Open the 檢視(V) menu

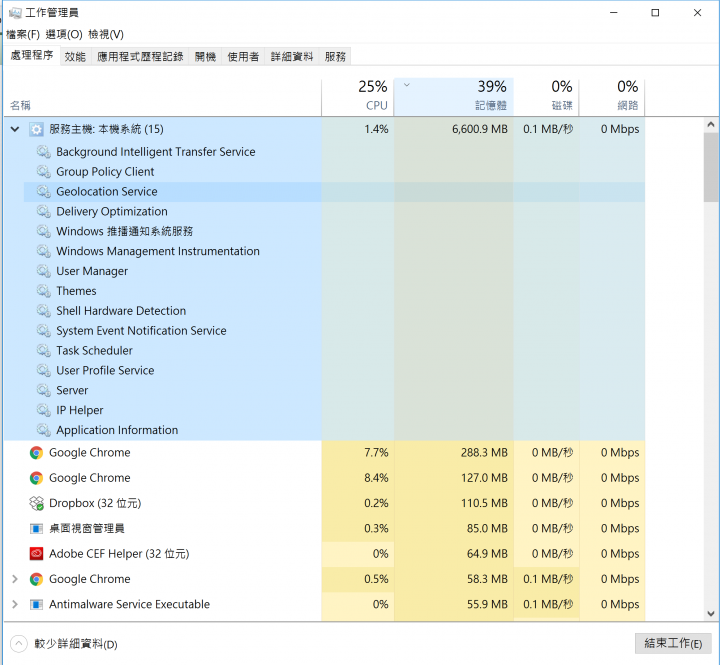coord(106,34)
